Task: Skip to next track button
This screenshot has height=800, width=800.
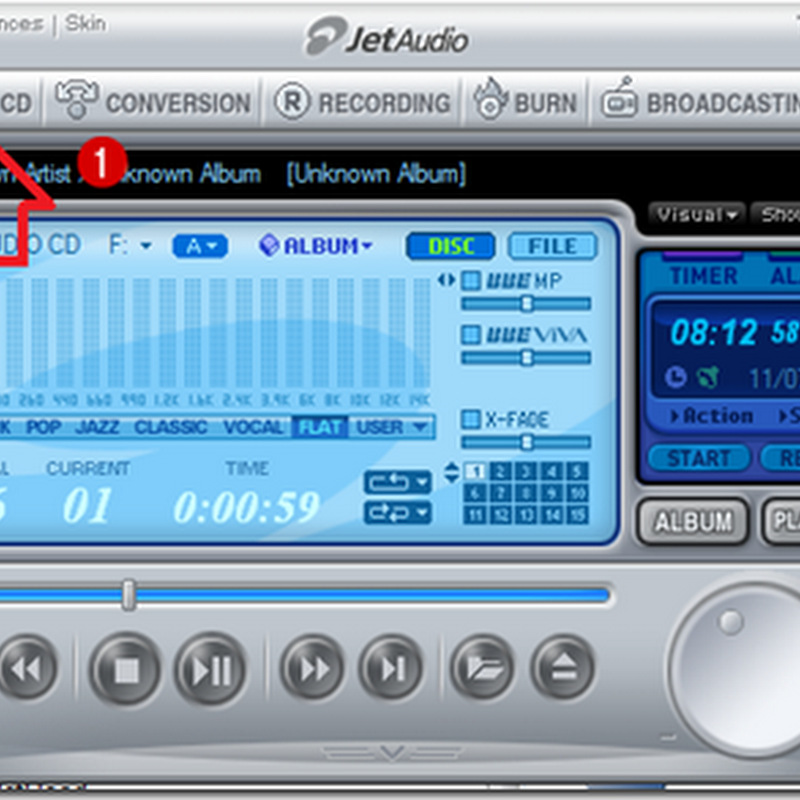Action: click(x=392, y=669)
